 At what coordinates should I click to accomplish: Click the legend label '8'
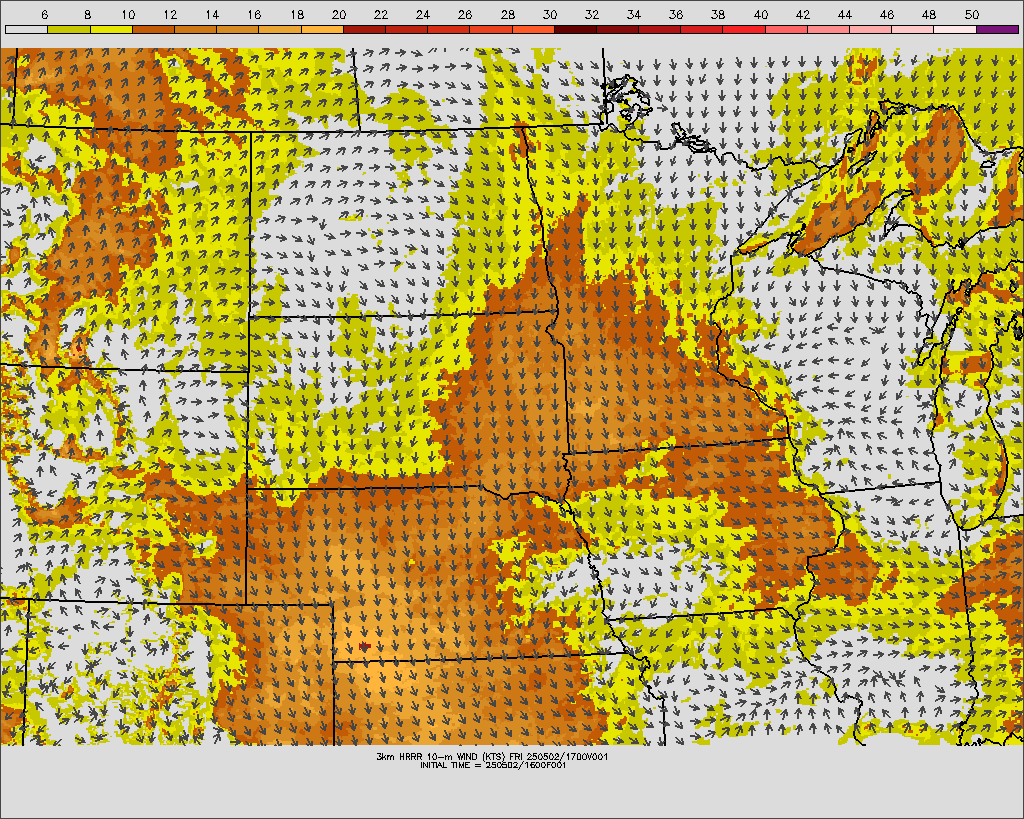pos(87,14)
